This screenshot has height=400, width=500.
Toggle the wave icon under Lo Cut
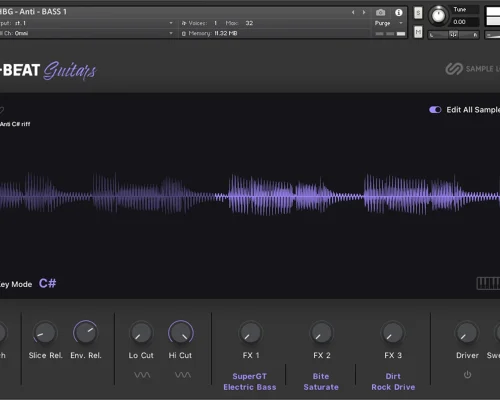click(x=142, y=375)
